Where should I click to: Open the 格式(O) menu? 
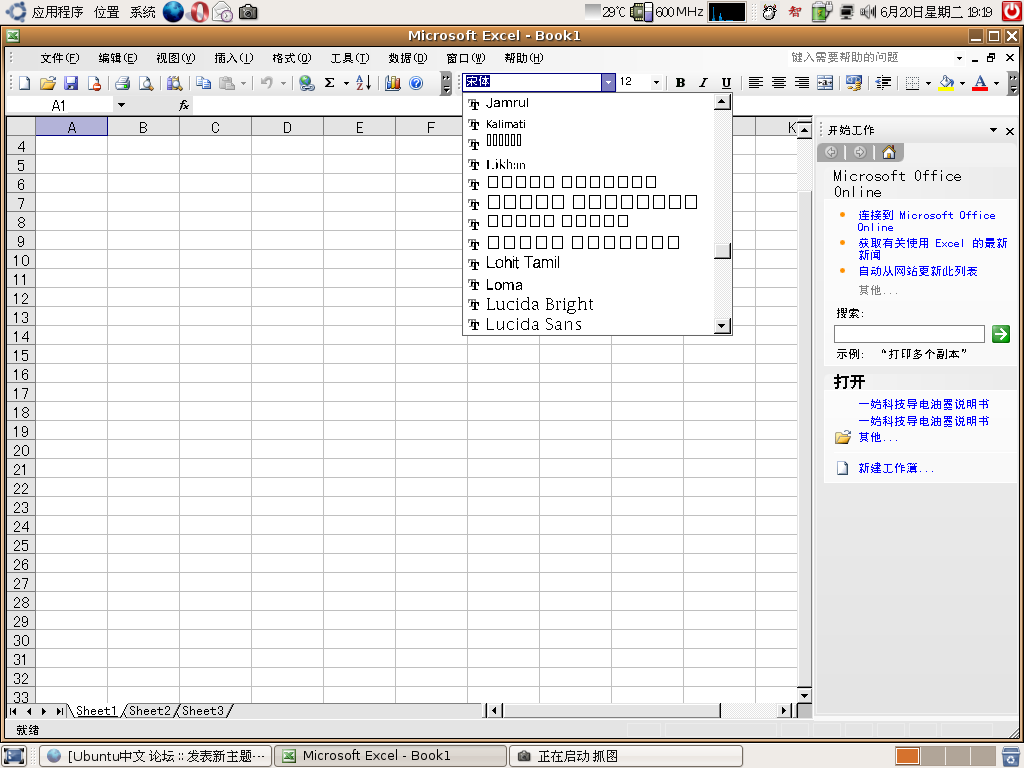click(292, 58)
